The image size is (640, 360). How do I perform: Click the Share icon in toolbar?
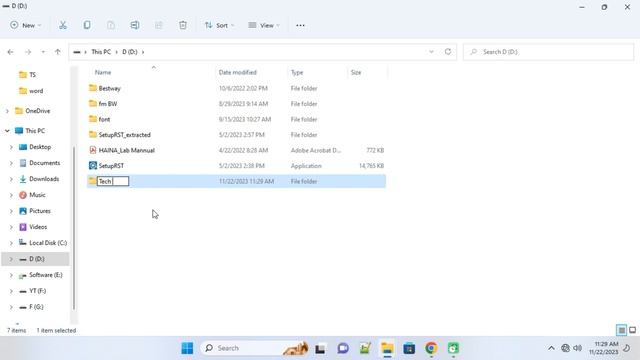coord(159,25)
